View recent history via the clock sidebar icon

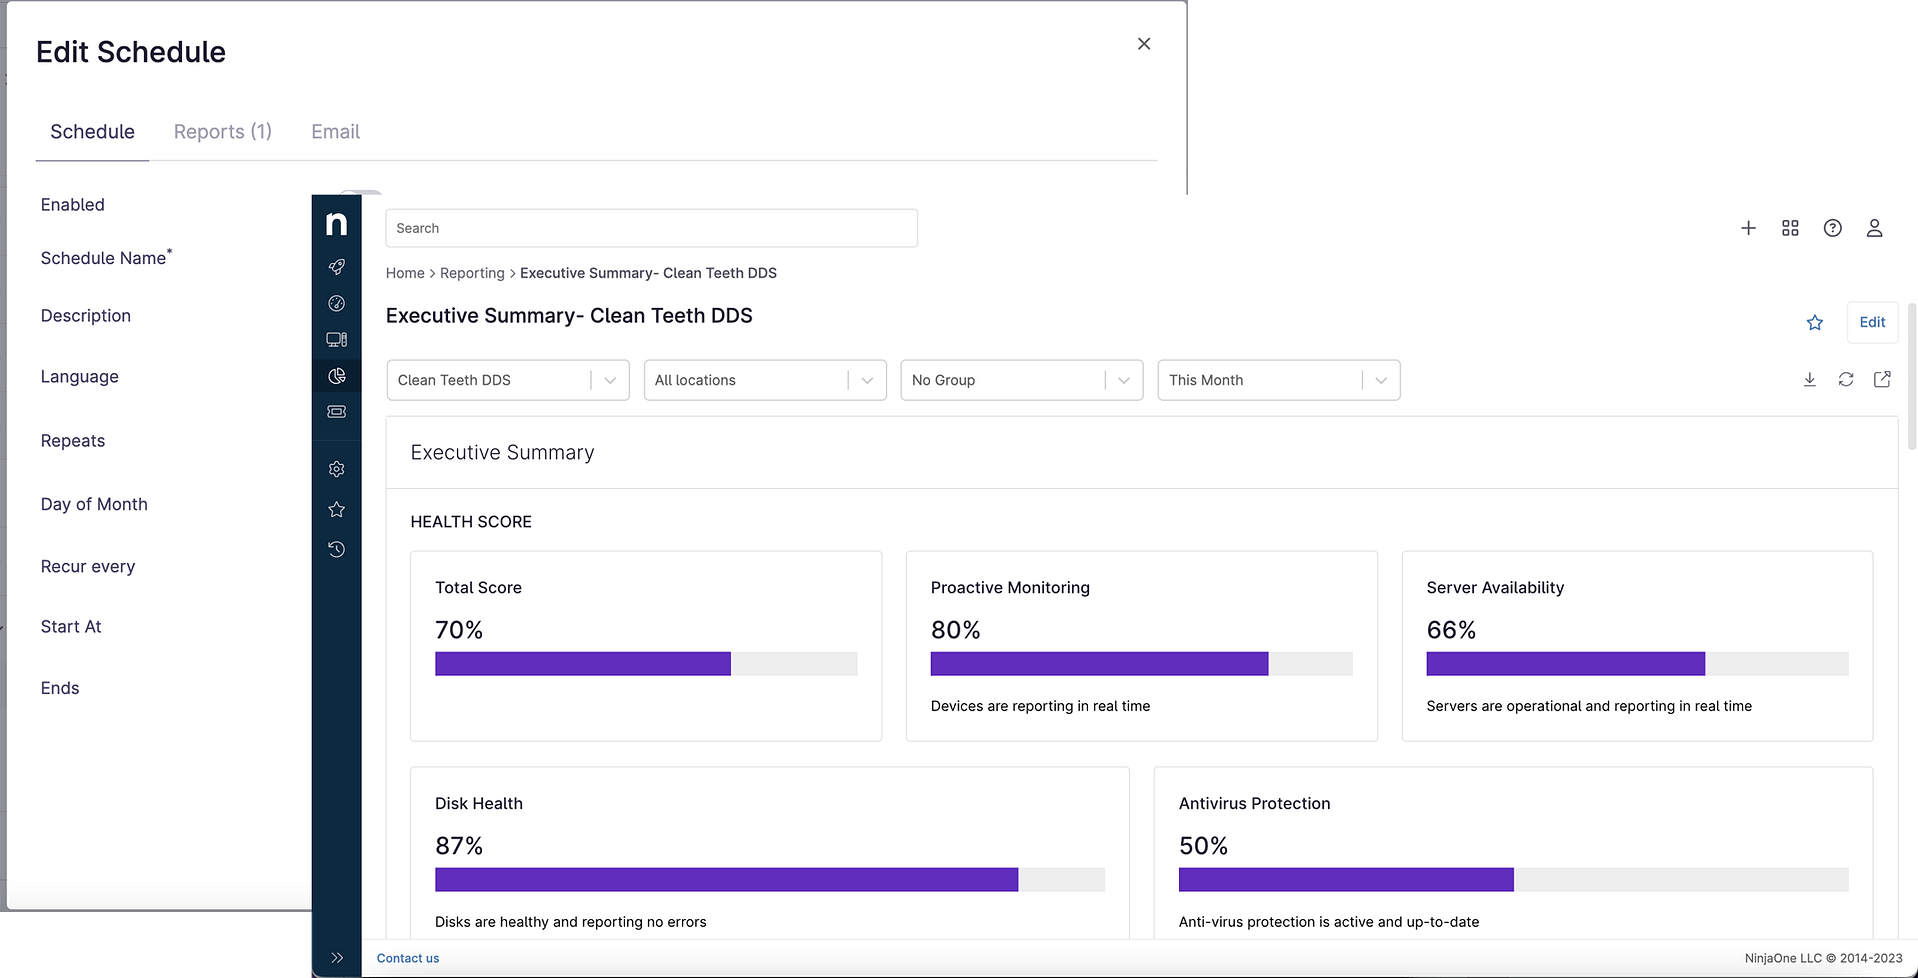[x=336, y=549]
